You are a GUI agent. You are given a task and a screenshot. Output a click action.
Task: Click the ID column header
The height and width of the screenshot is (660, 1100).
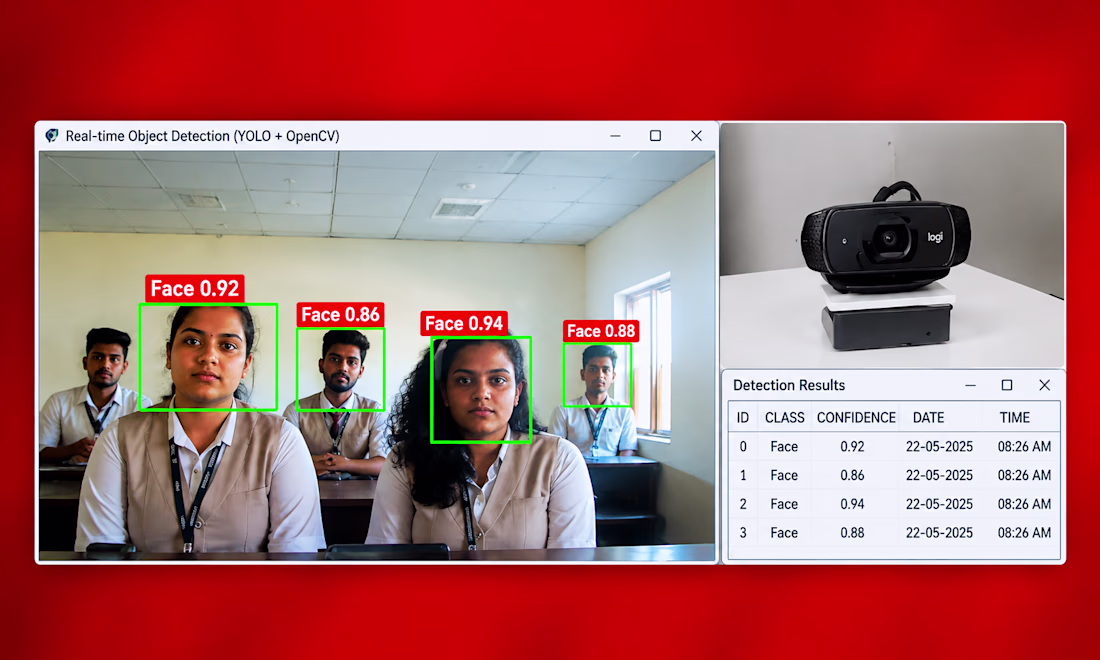pos(743,417)
